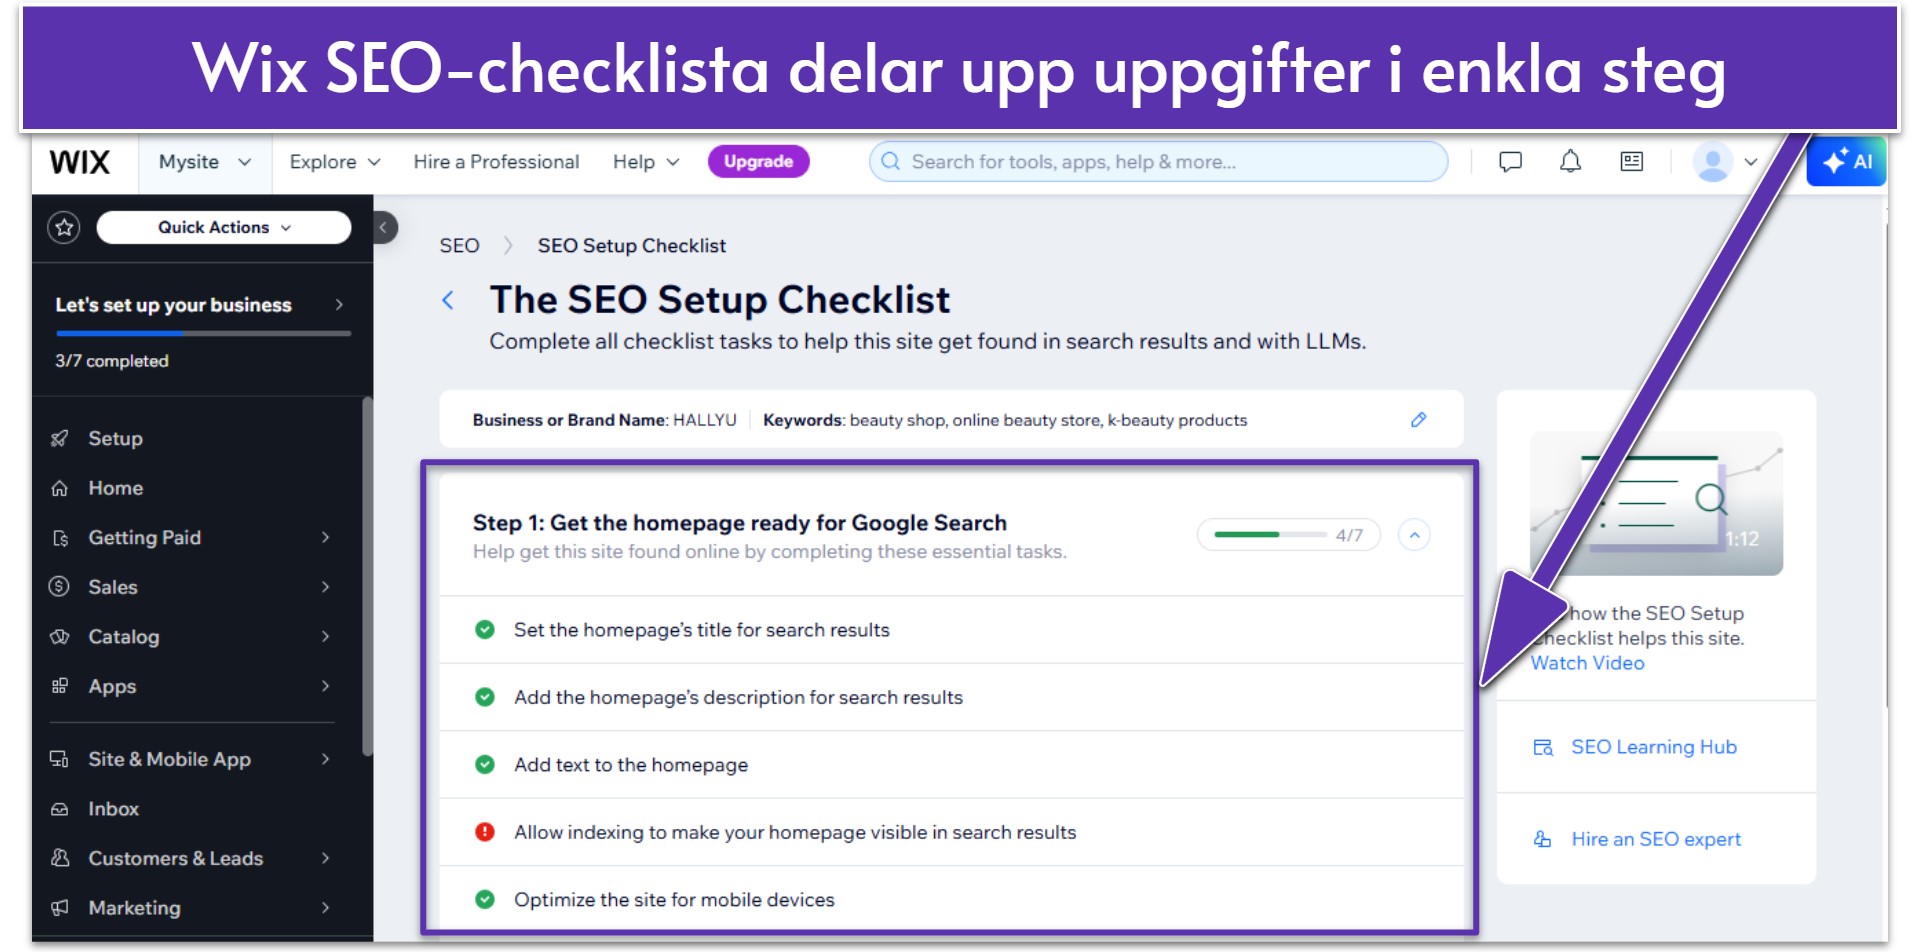Go back using the arrow beside checklist title
The width and height of the screenshot is (1919, 952).
[x=448, y=300]
